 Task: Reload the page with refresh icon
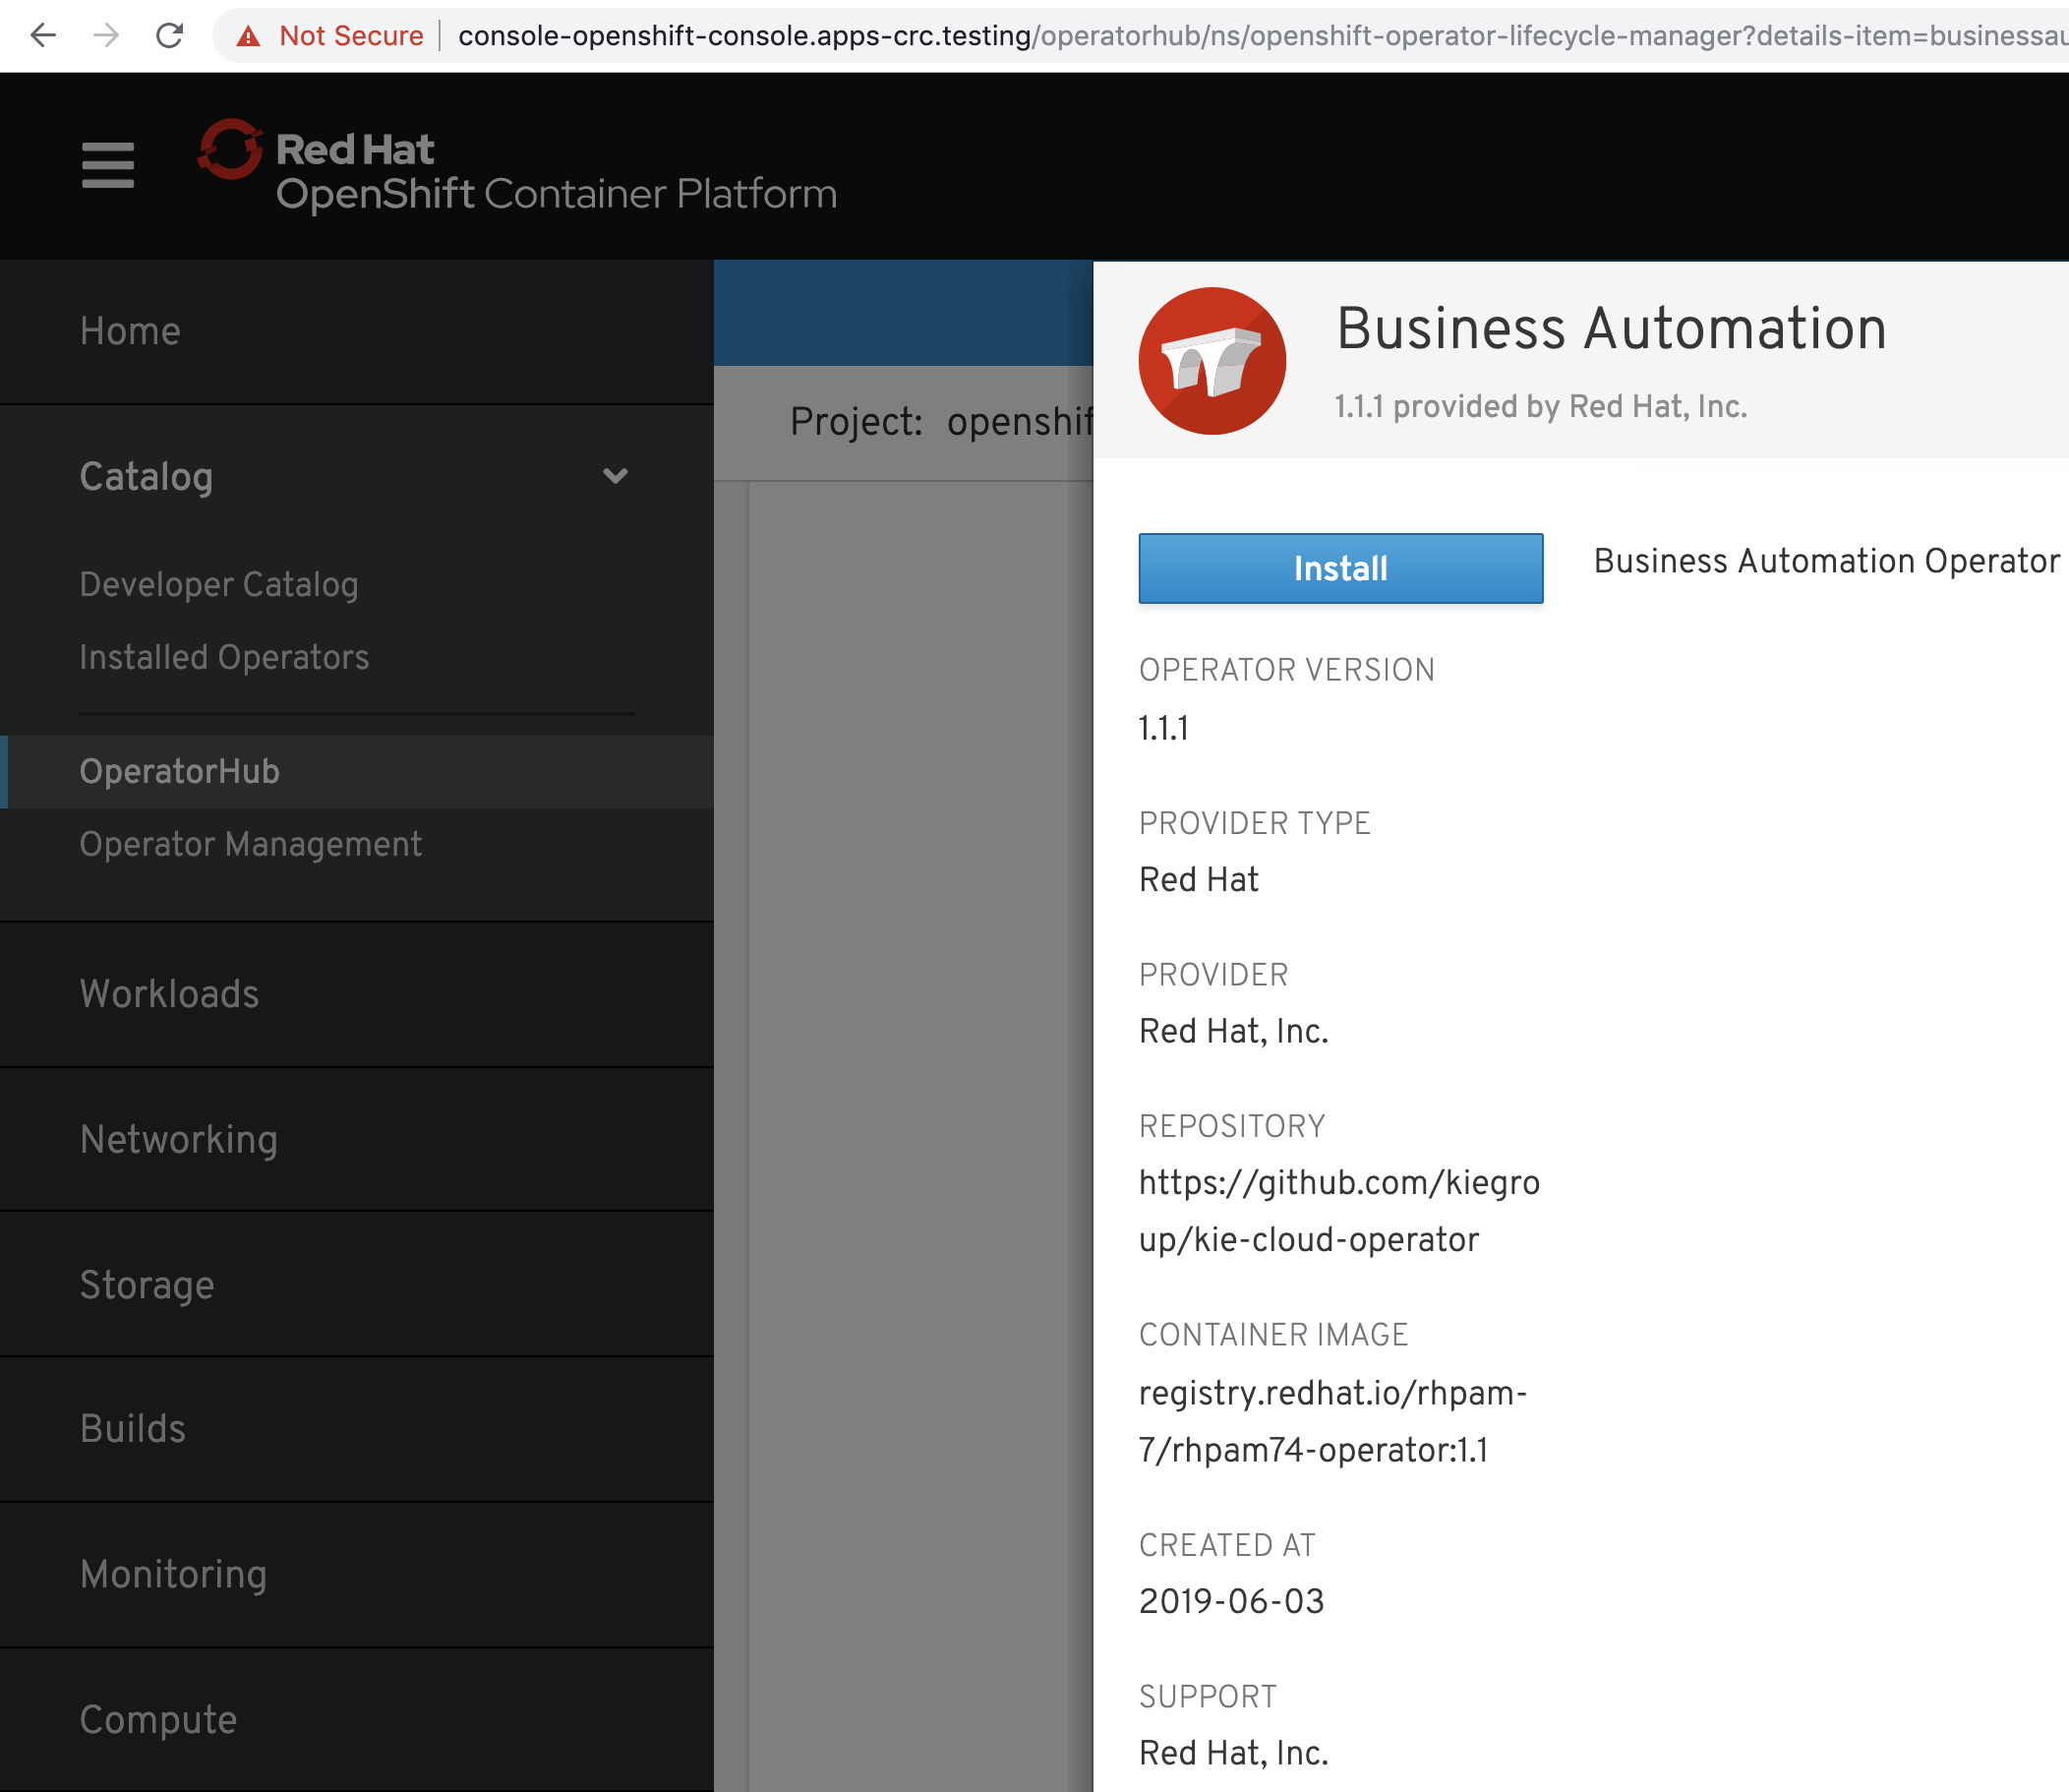[x=170, y=36]
